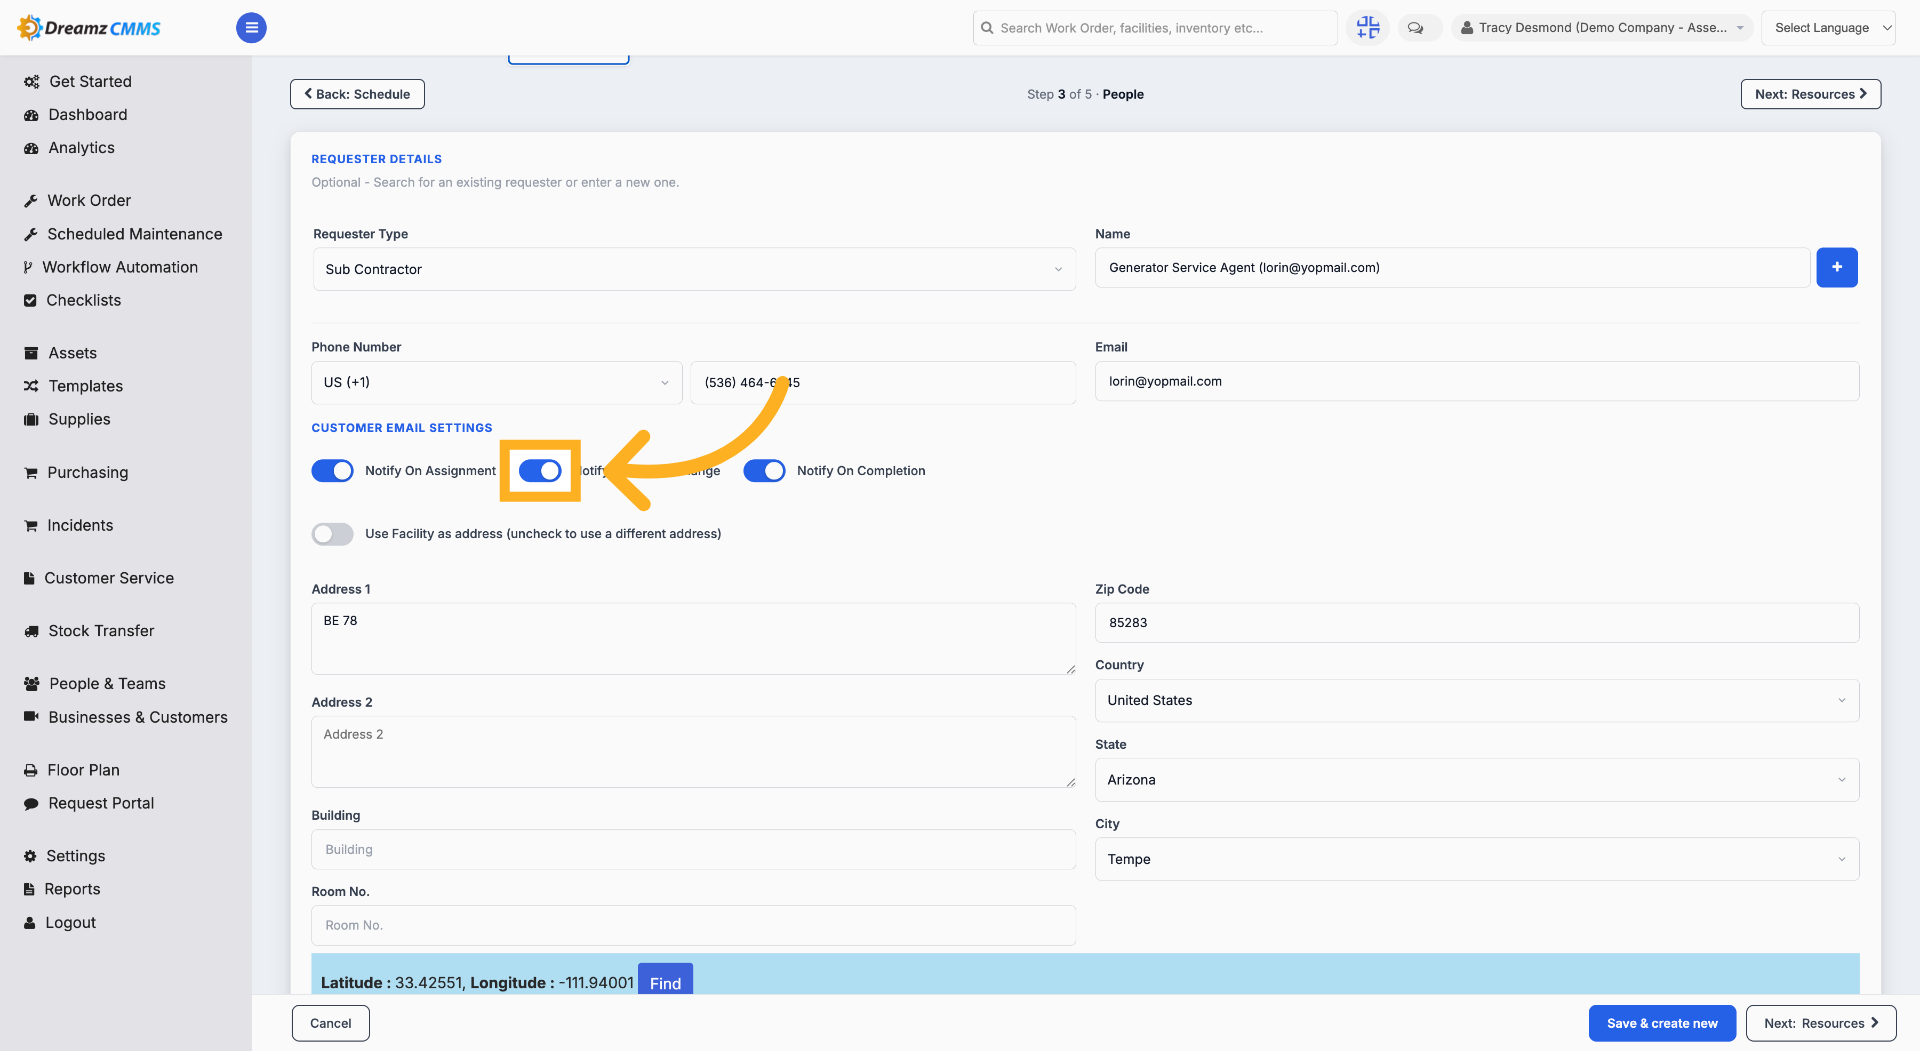The image size is (1920, 1051).
Task: Enable Use Facility as address toggle
Action: click(332, 534)
